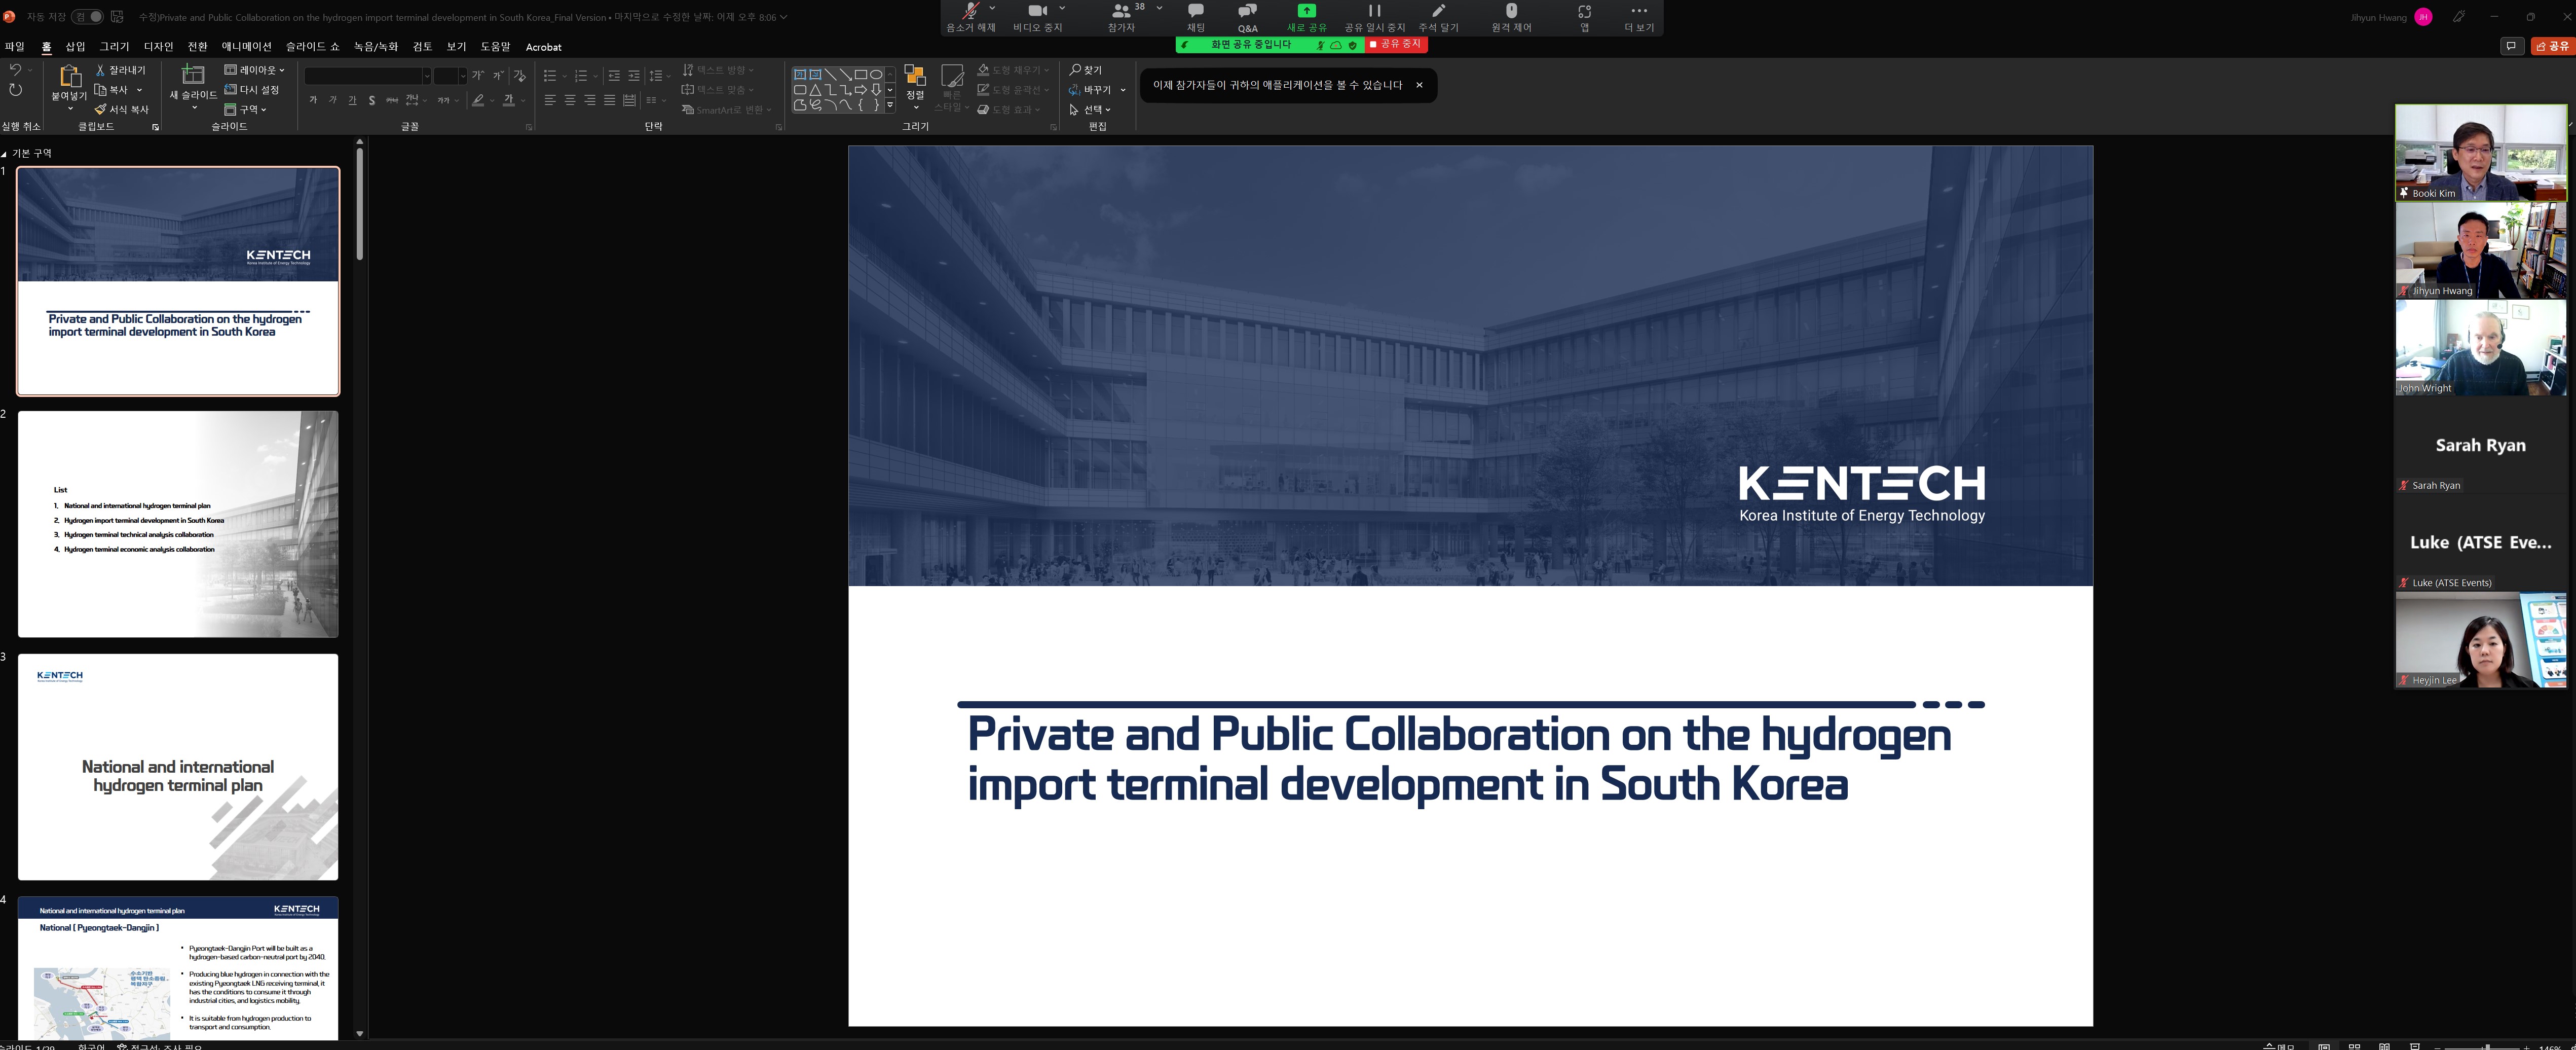Redo the last action
The height and width of the screenshot is (1050, 2576).
(15, 90)
